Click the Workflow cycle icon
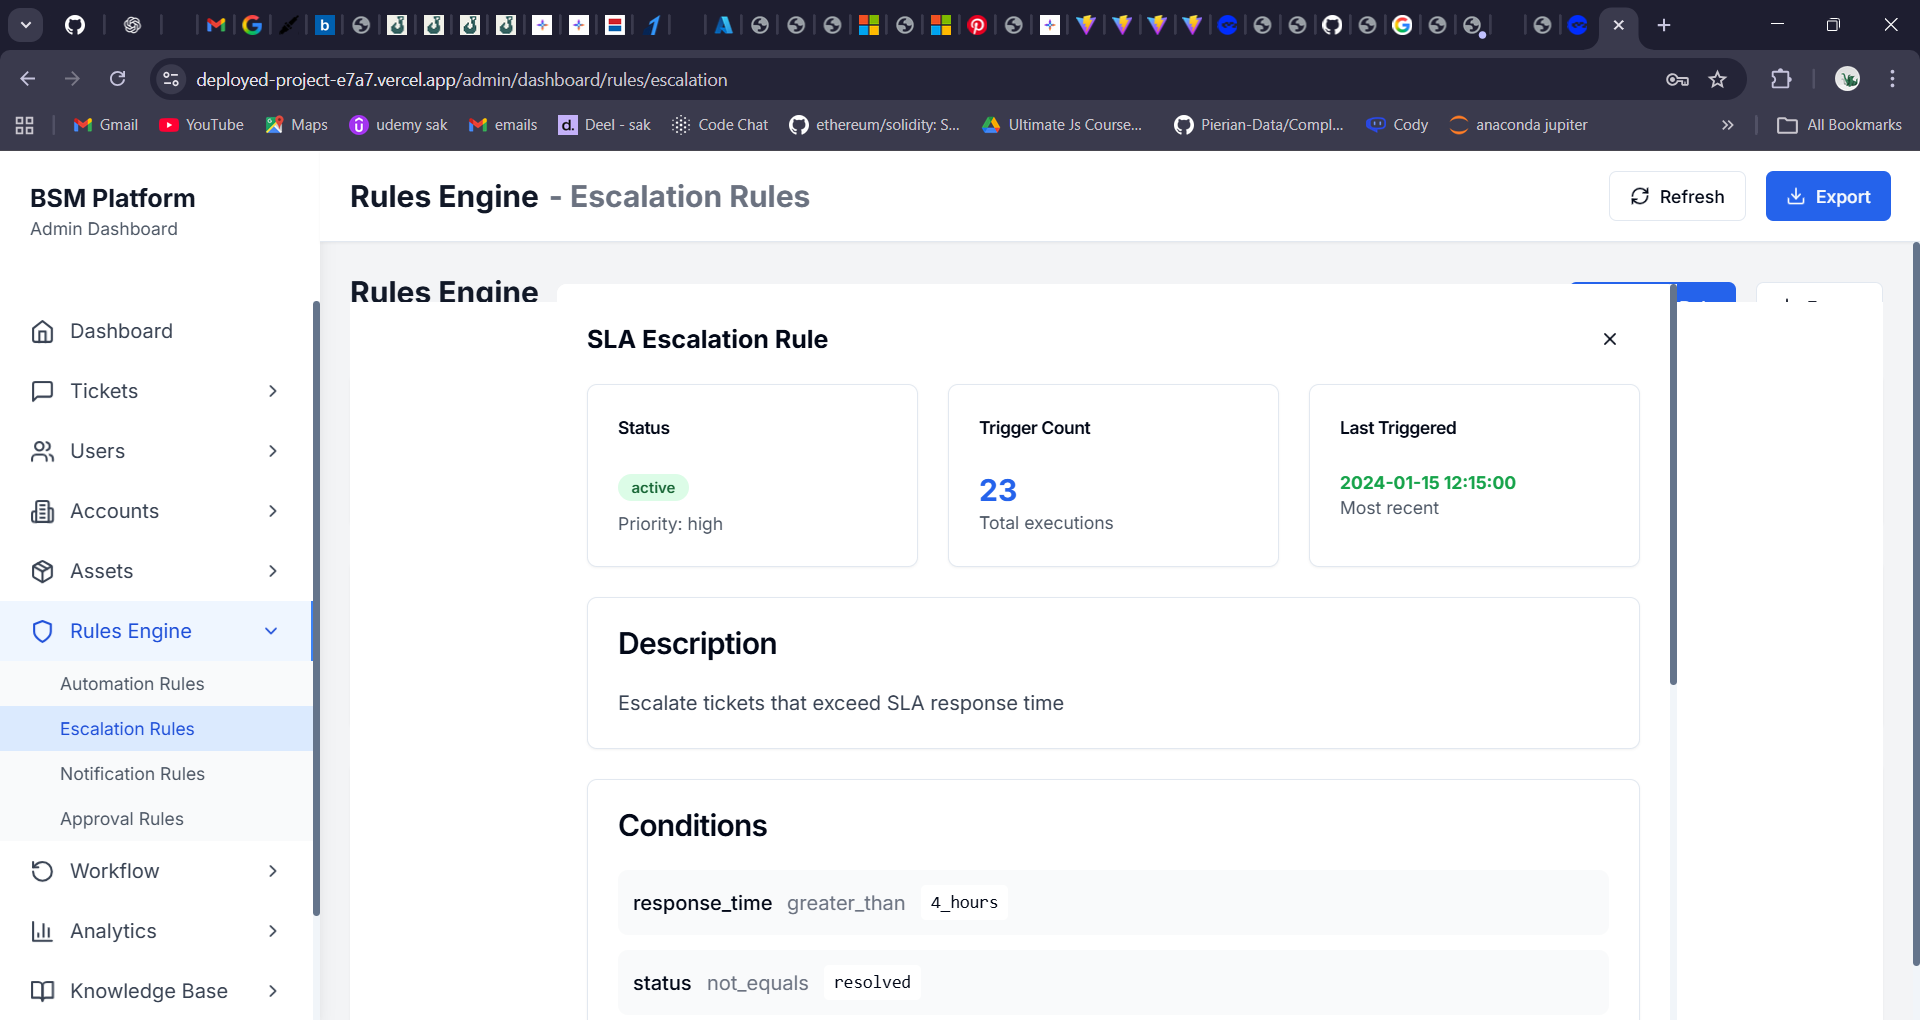The width and height of the screenshot is (1920, 1020). click(42, 871)
